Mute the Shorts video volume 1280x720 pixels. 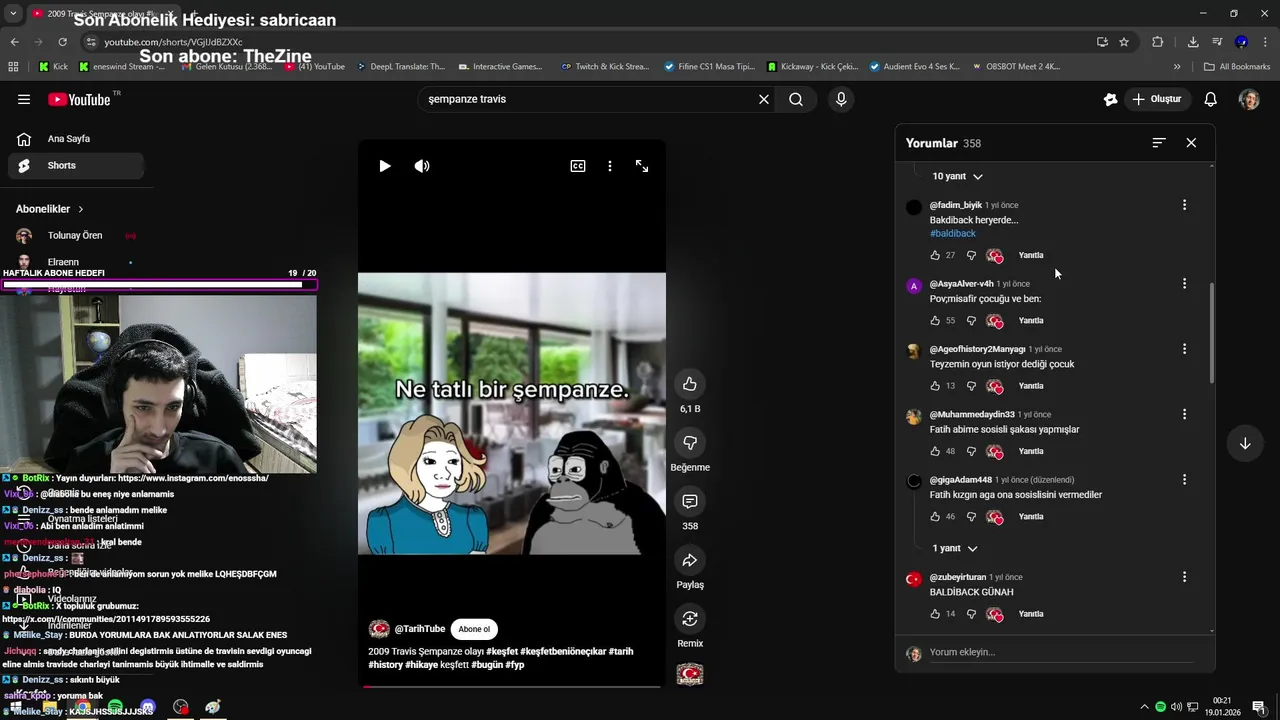[x=422, y=166]
